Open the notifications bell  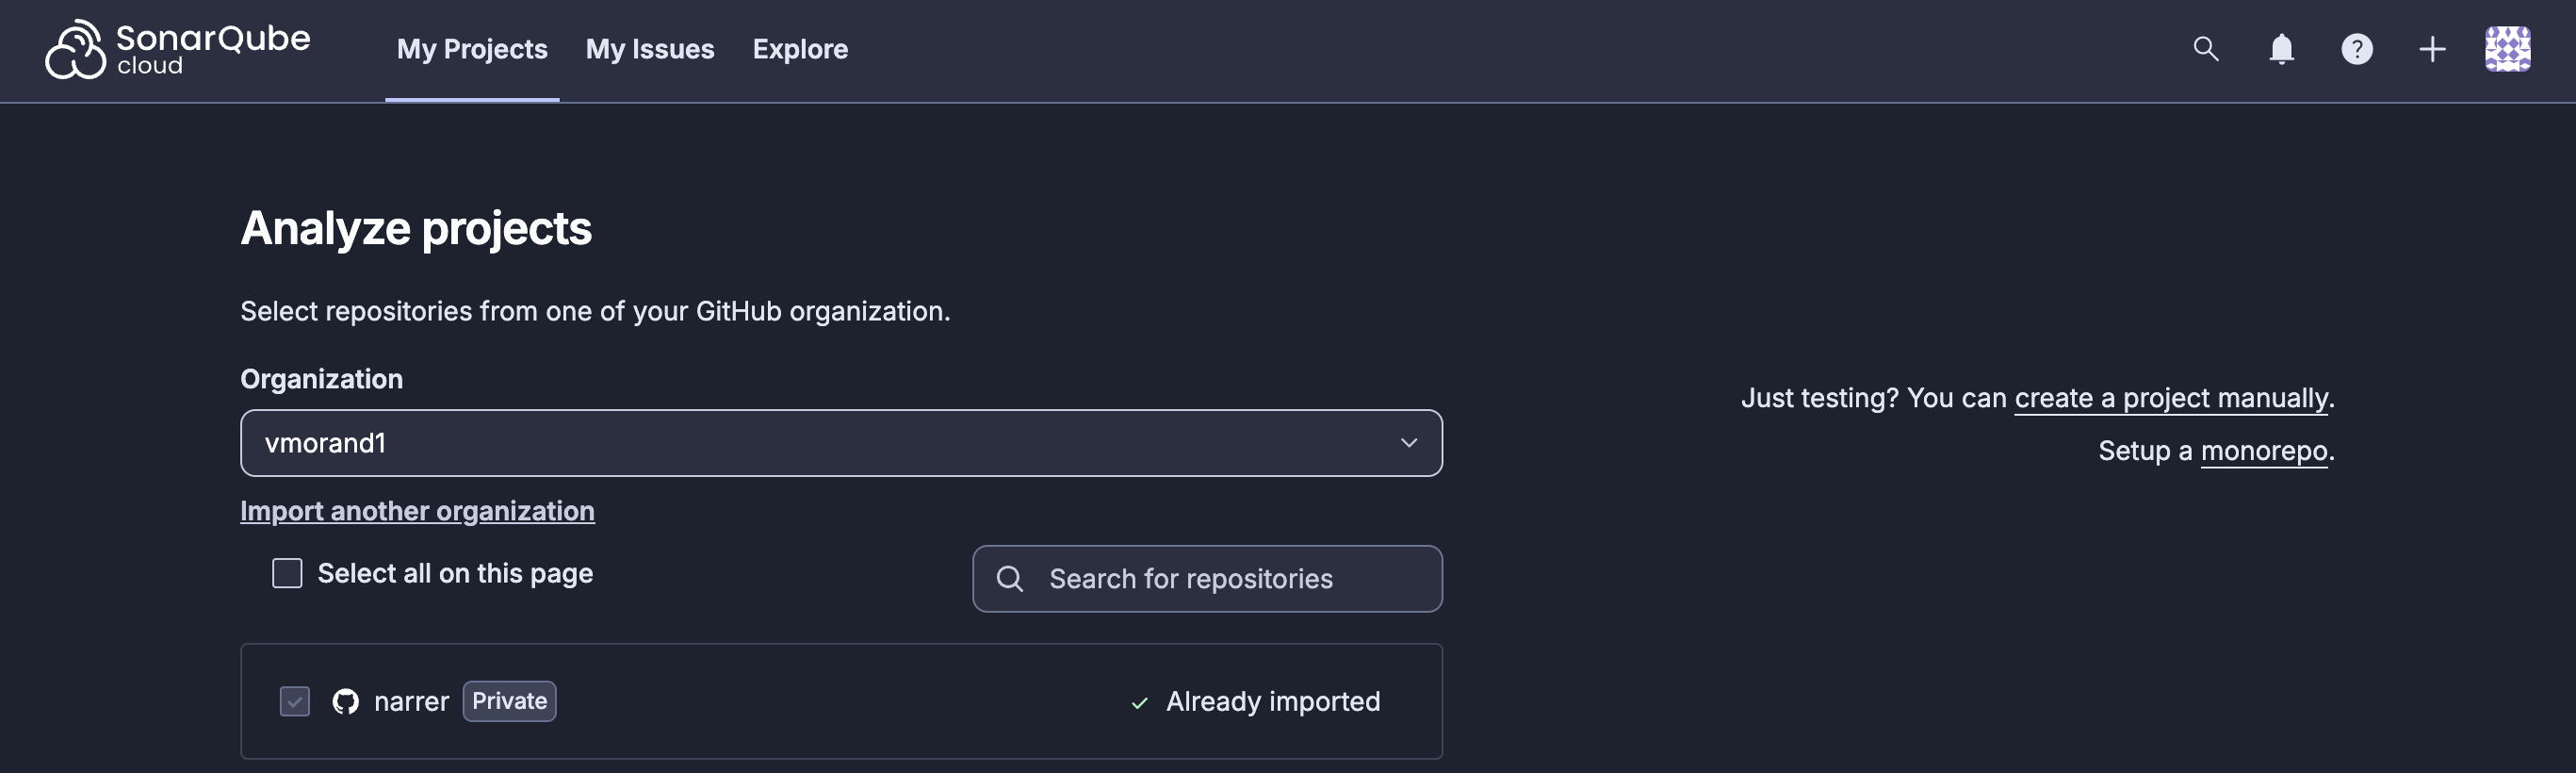pos(2281,49)
